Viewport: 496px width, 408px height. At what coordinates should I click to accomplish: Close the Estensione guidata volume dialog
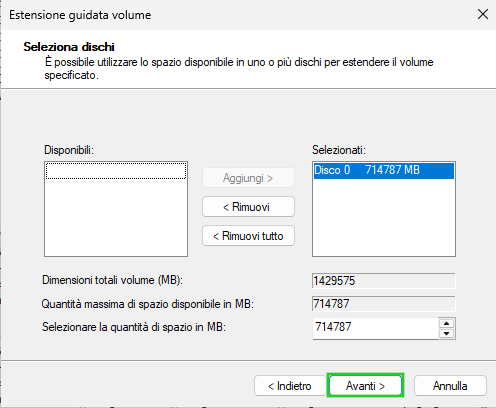[x=483, y=14]
